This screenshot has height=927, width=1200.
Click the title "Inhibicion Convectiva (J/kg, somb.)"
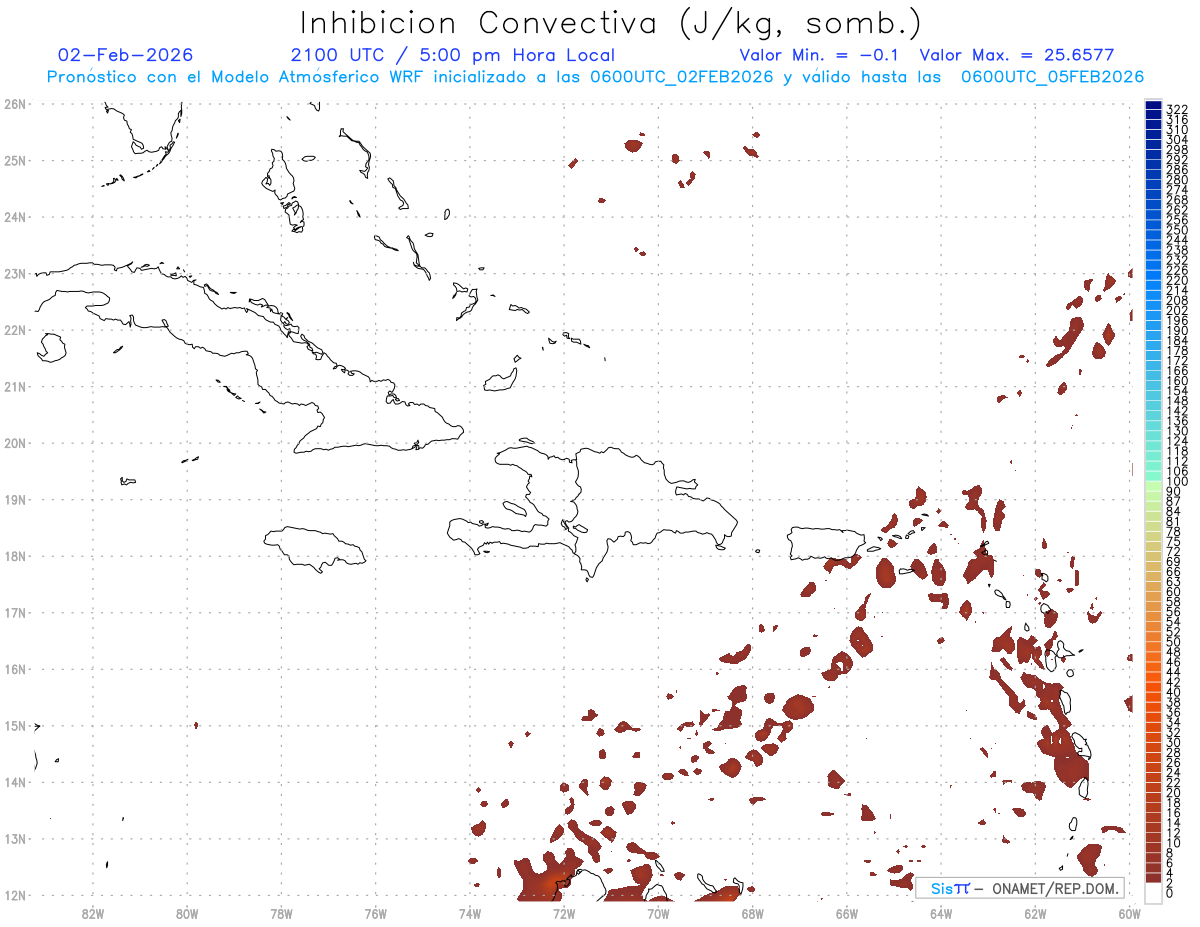610,24
